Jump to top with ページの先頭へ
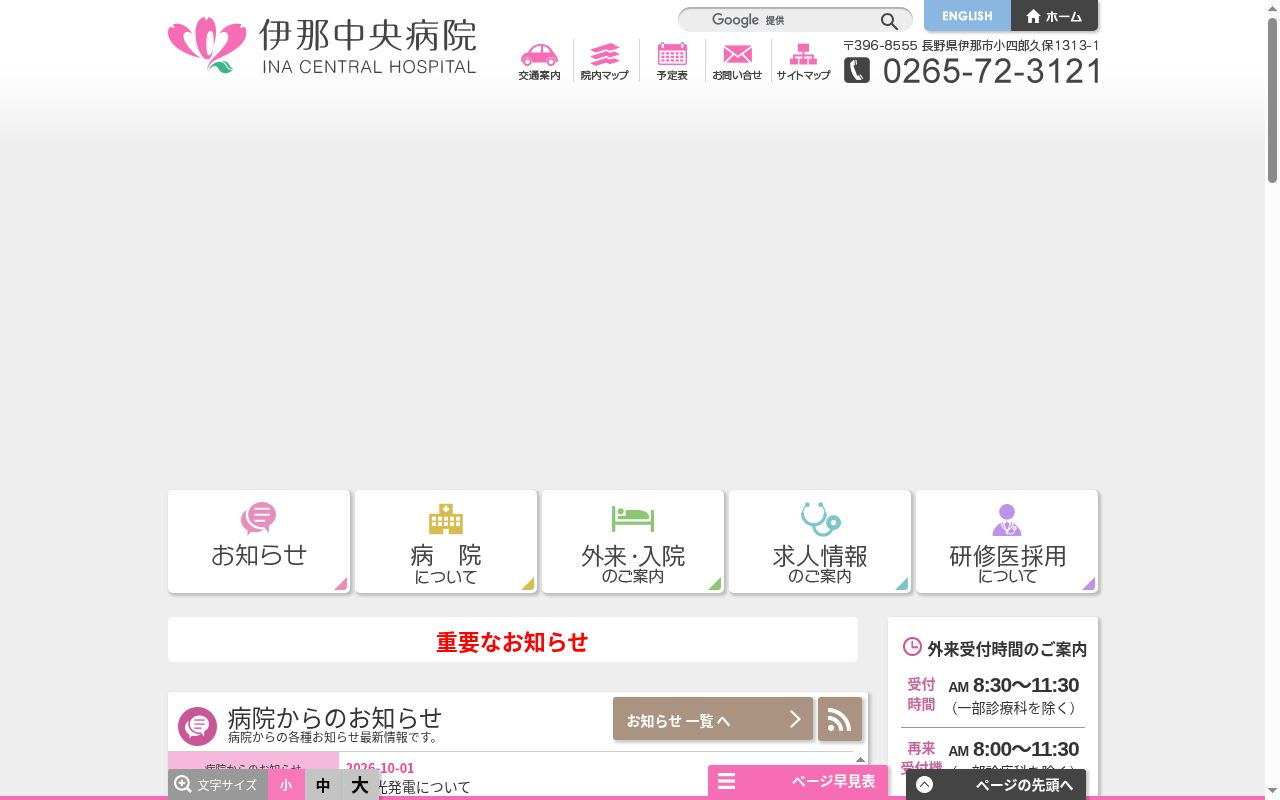 tap(996, 785)
